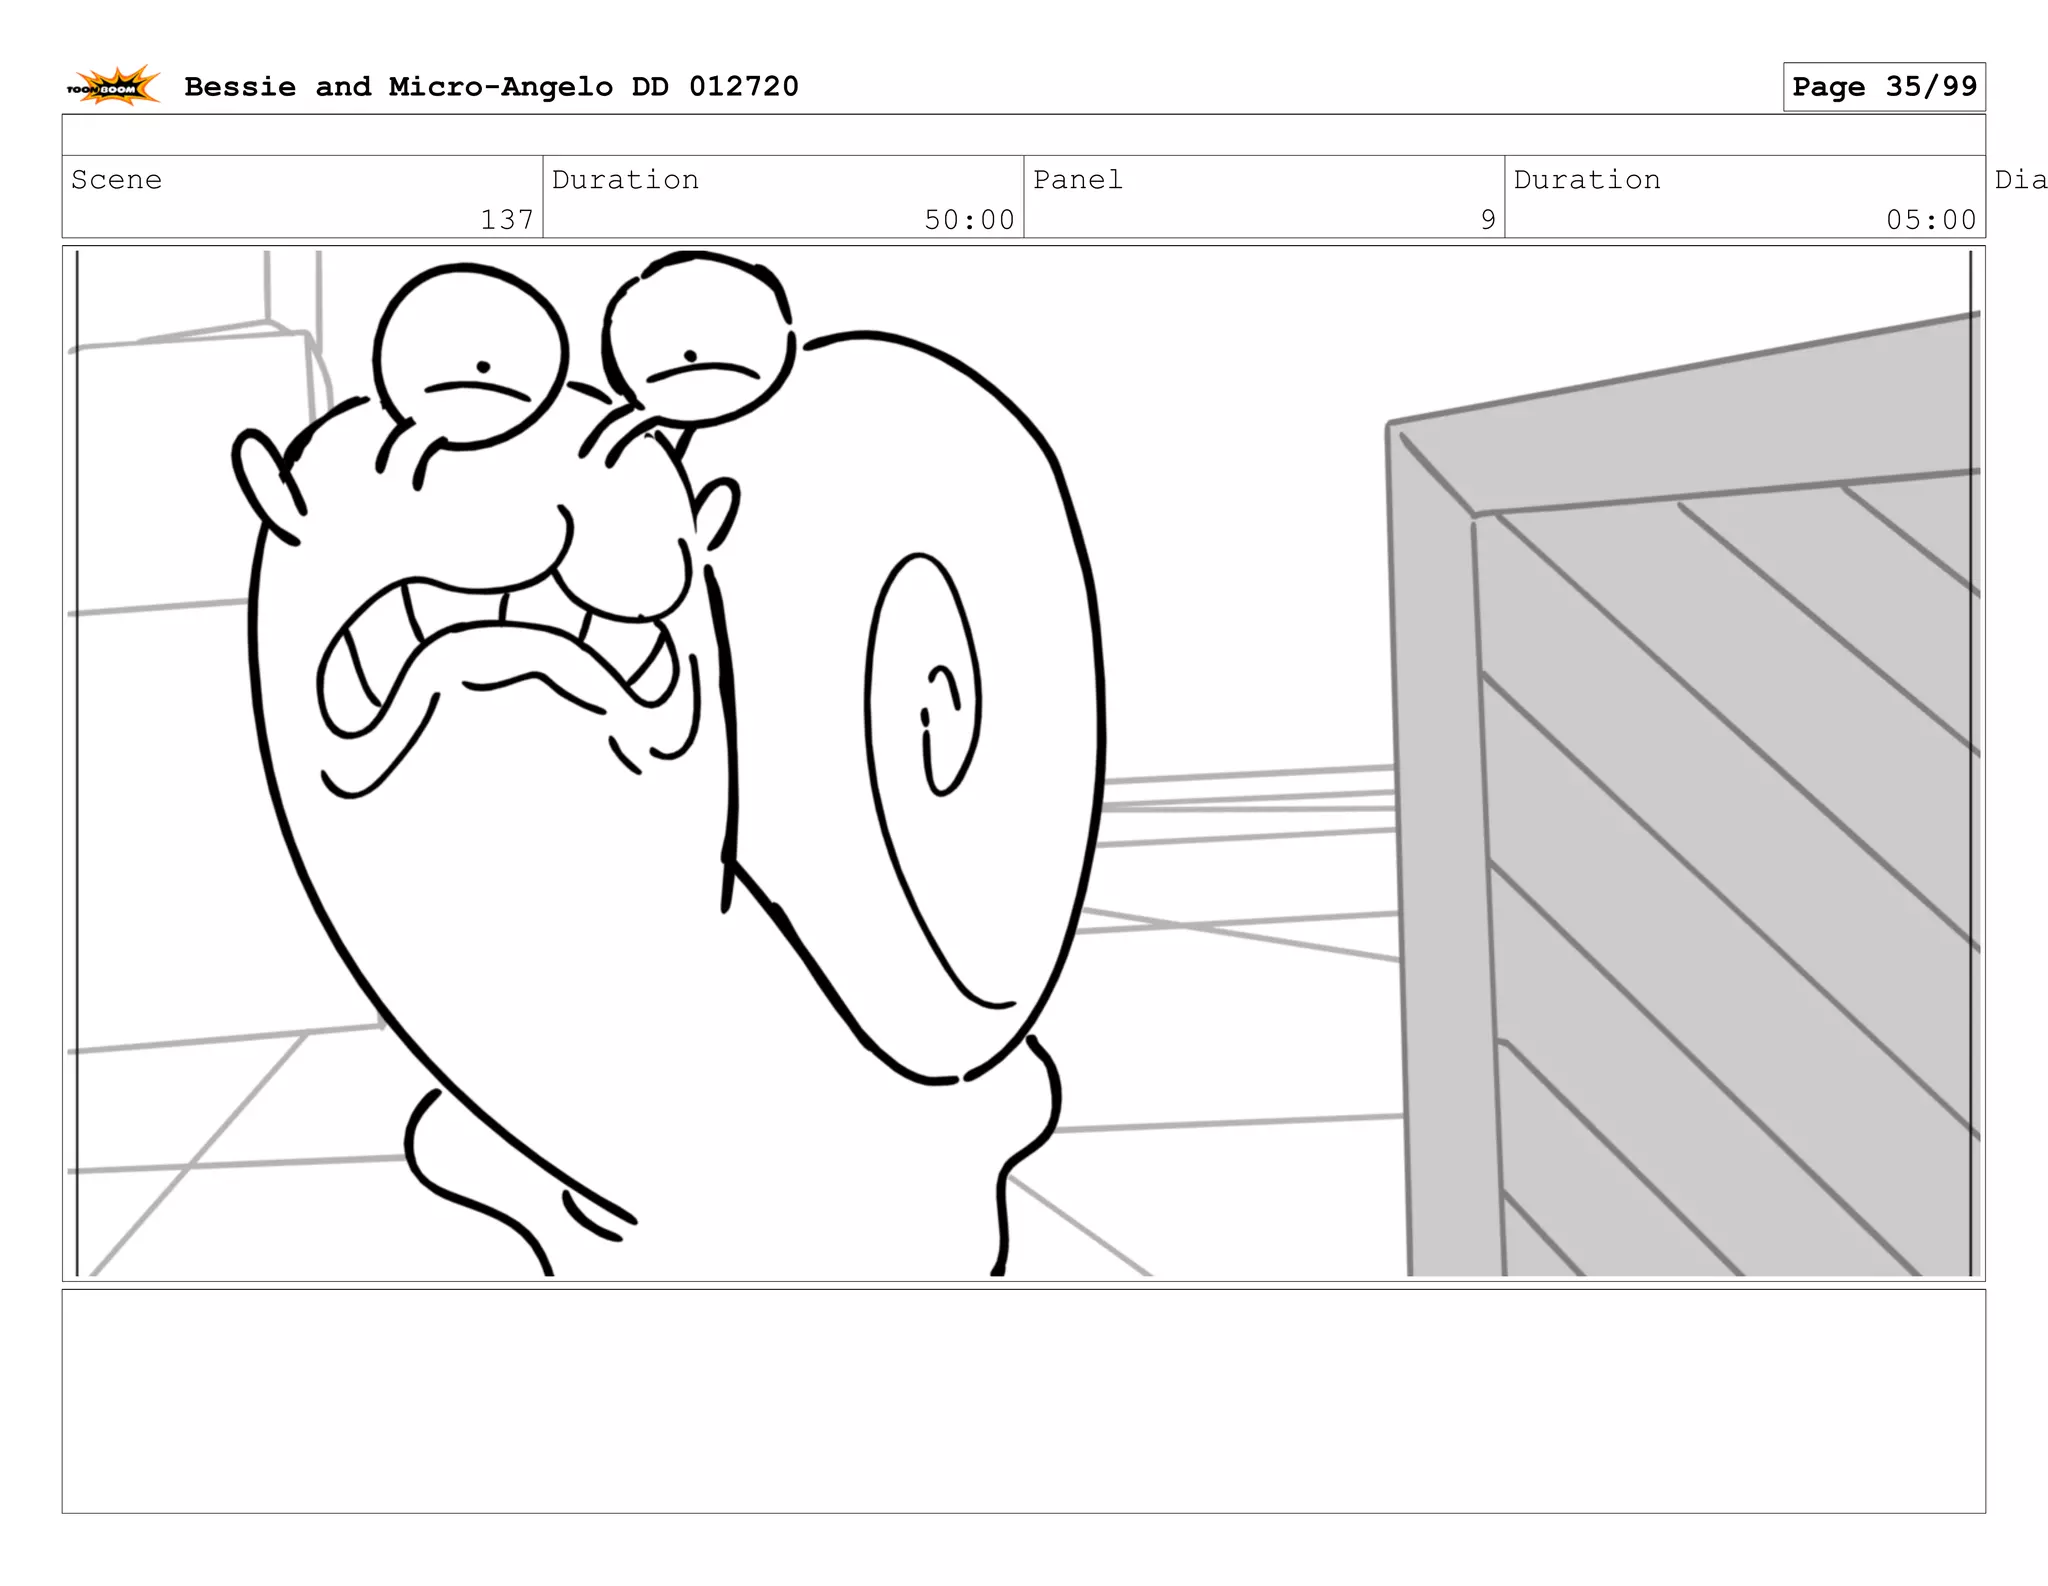Screen dimensions: 2048x1586
Task: Click panel number 9
Action: coord(1487,219)
